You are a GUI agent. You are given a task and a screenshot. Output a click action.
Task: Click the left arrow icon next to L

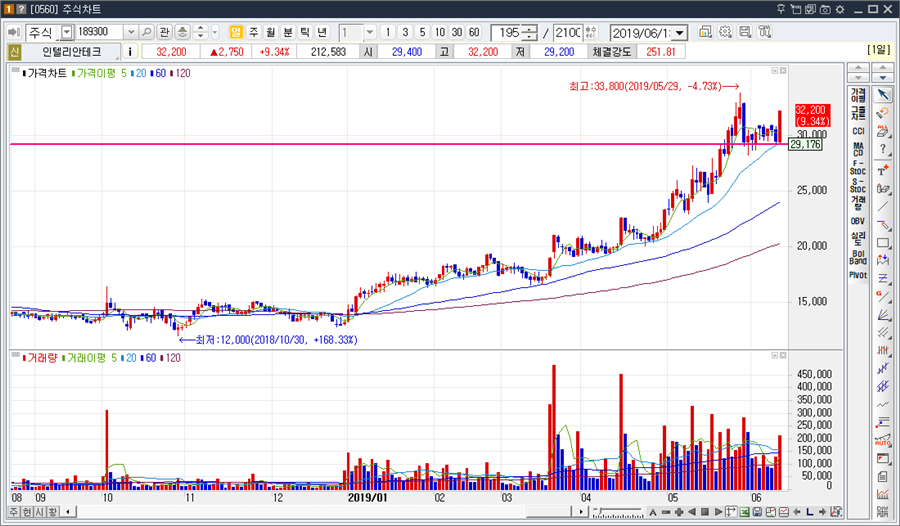tap(797, 512)
